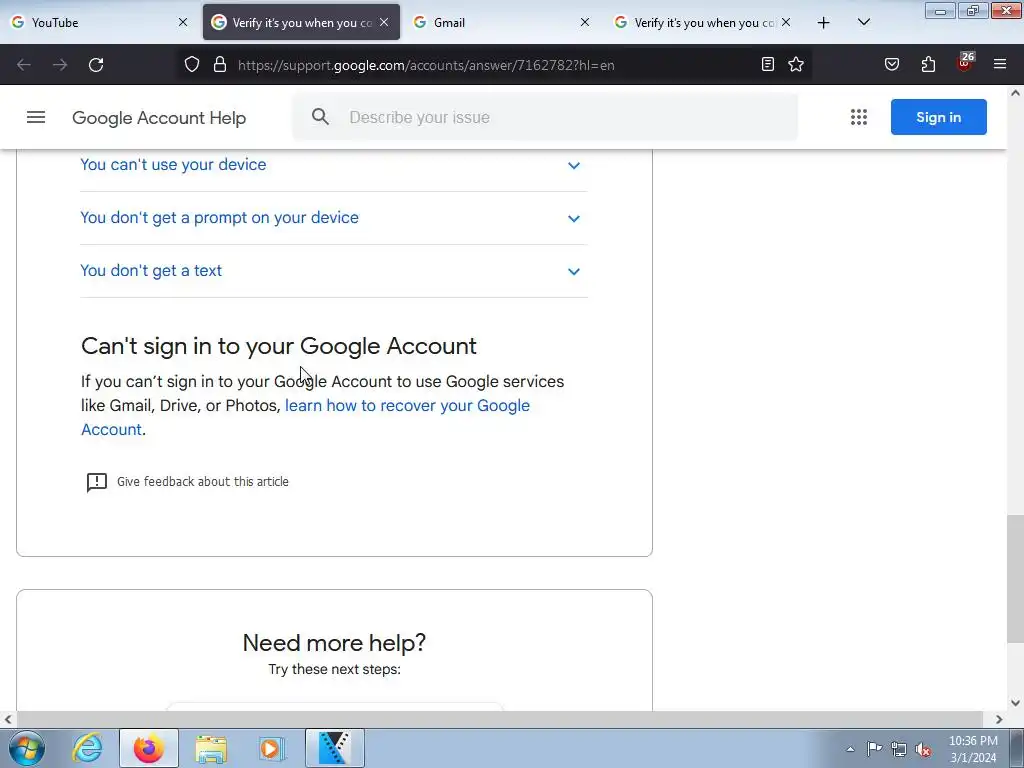Click the Google Account Help title
The height and width of the screenshot is (768, 1024).
tap(159, 118)
